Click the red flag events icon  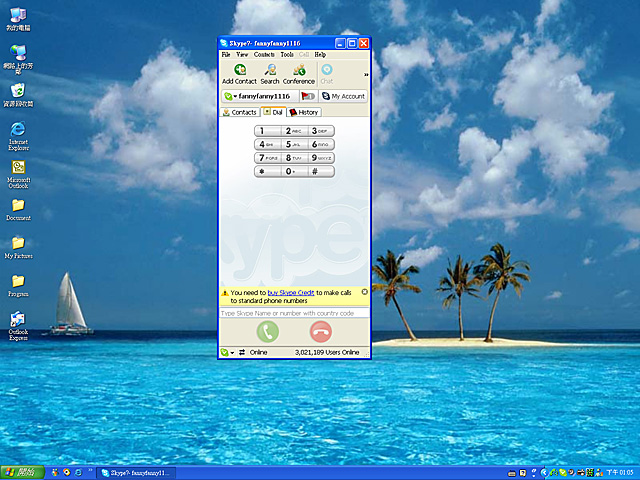308,96
